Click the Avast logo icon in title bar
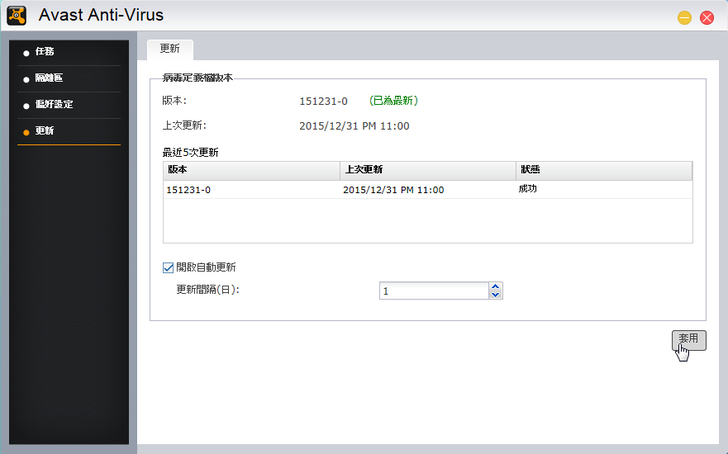This screenshot has width=728, height=454. point(16,16)
